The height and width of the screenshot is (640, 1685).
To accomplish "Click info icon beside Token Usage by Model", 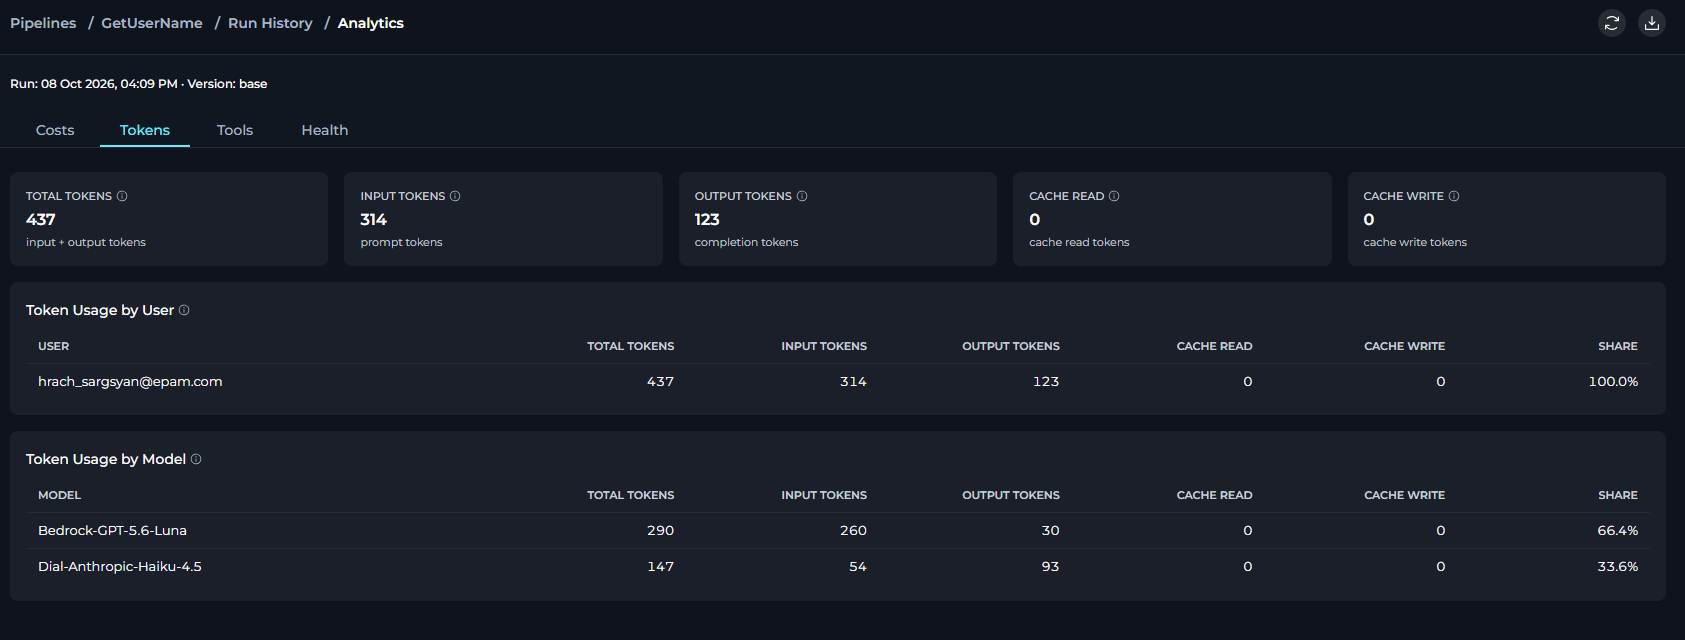I will (x=196, y=459).
